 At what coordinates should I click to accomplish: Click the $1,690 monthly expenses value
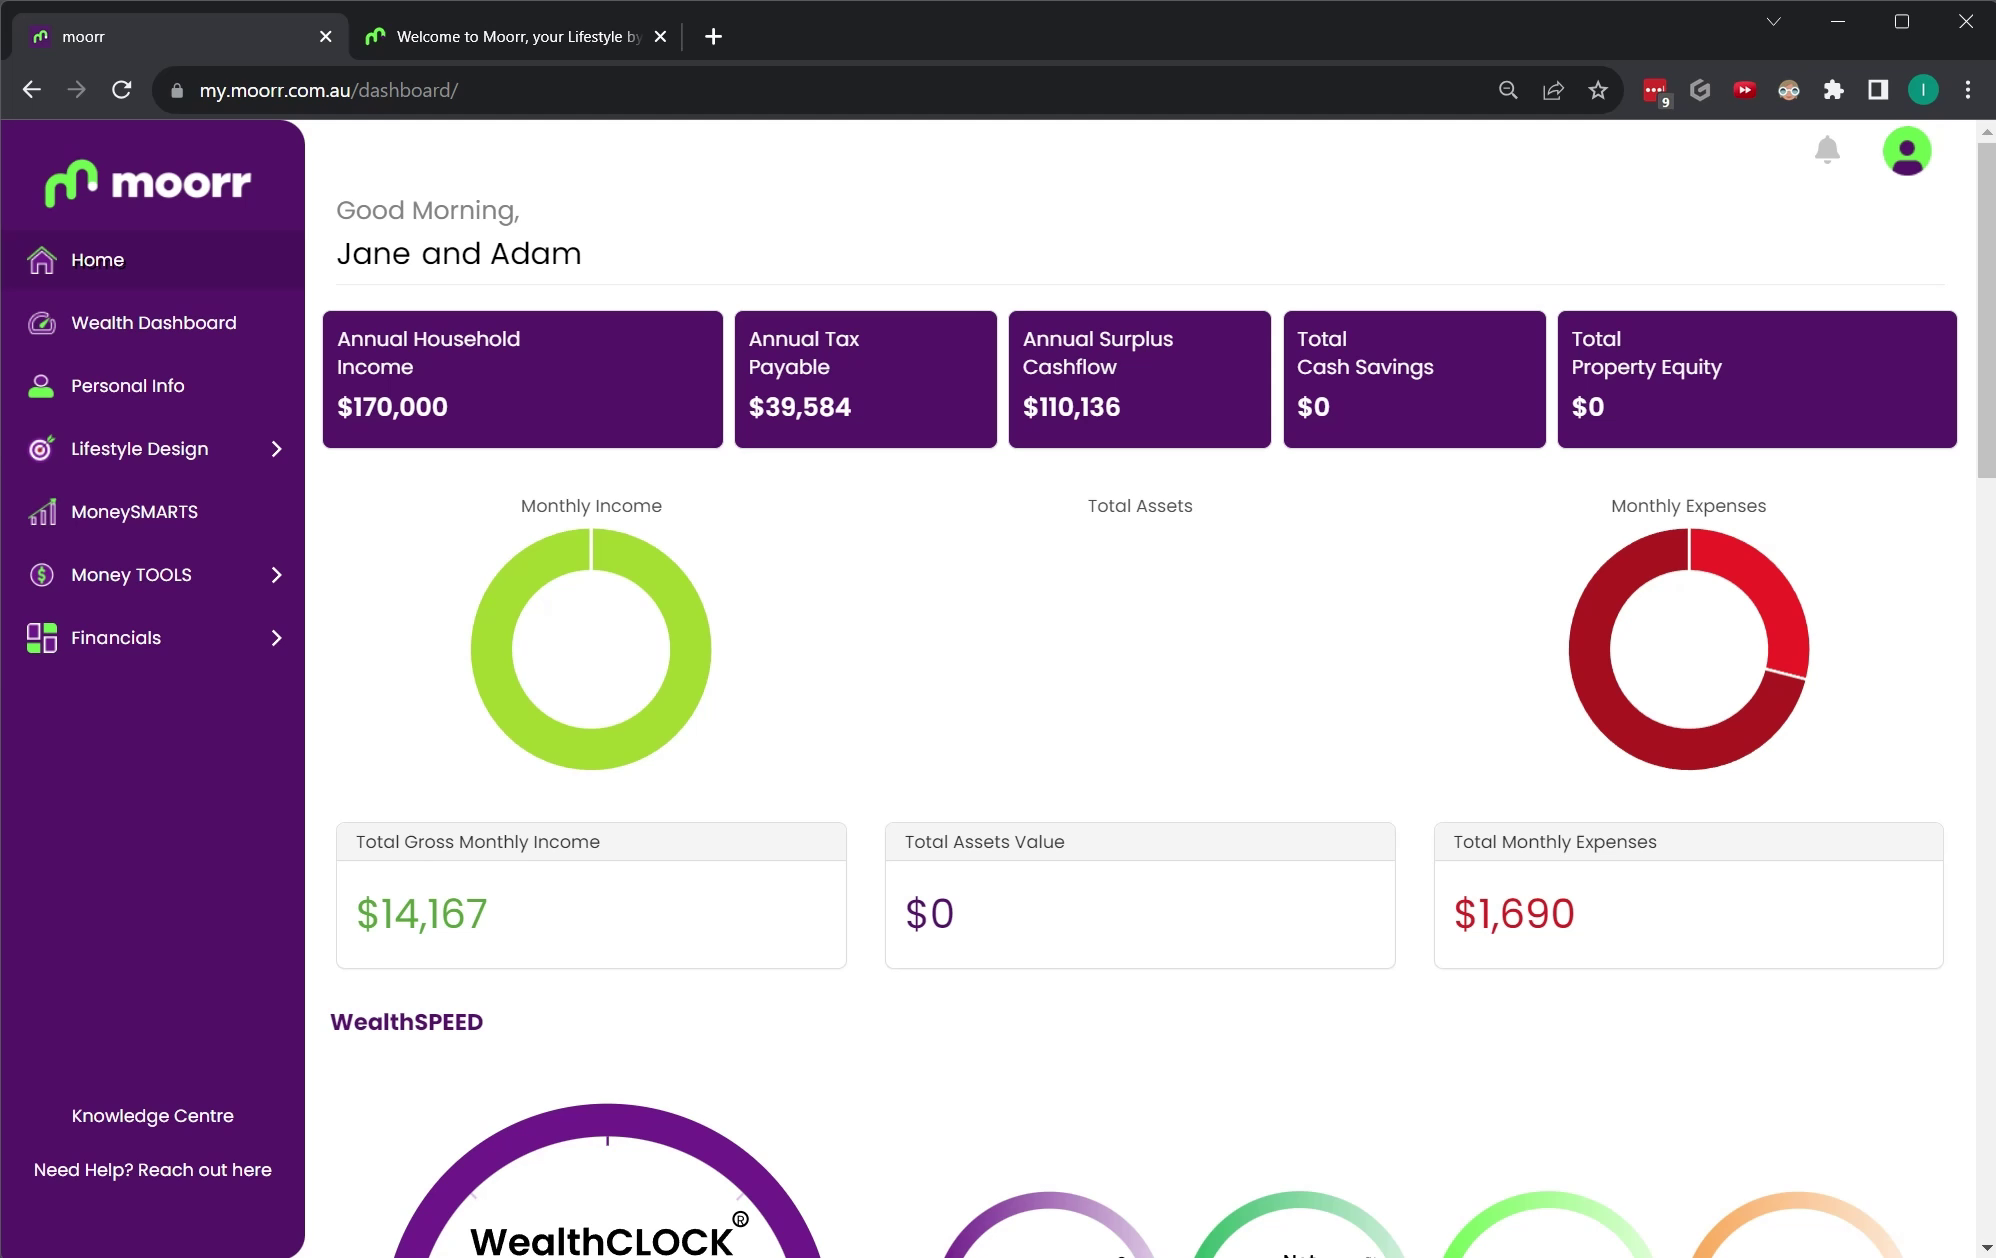[x=1514, y=914]
